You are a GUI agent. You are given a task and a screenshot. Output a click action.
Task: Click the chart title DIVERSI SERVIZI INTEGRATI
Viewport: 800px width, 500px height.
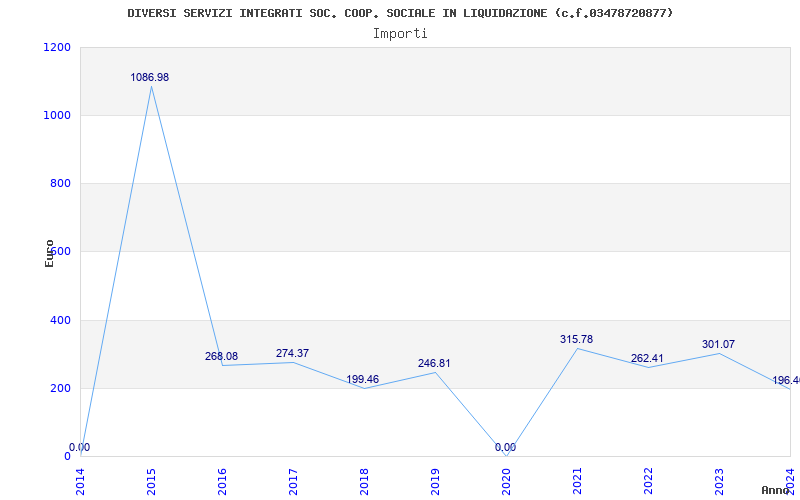(400, 13)
